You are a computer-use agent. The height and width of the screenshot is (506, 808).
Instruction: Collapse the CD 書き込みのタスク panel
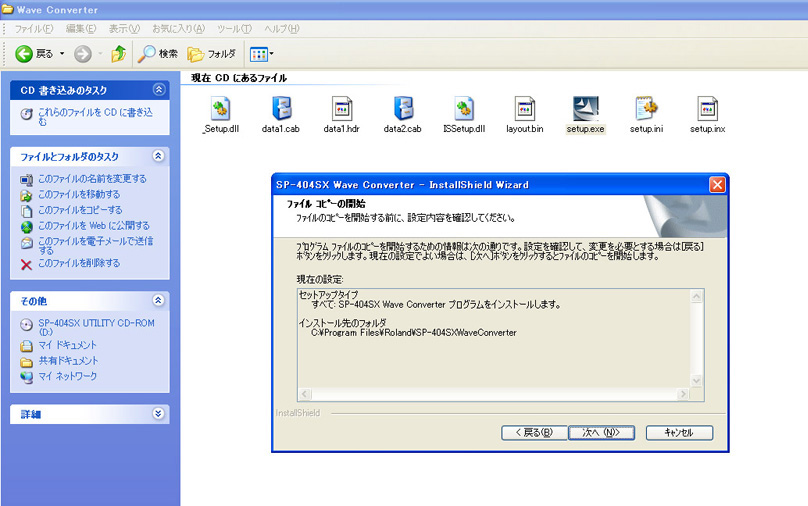click(x=159, y=90)
